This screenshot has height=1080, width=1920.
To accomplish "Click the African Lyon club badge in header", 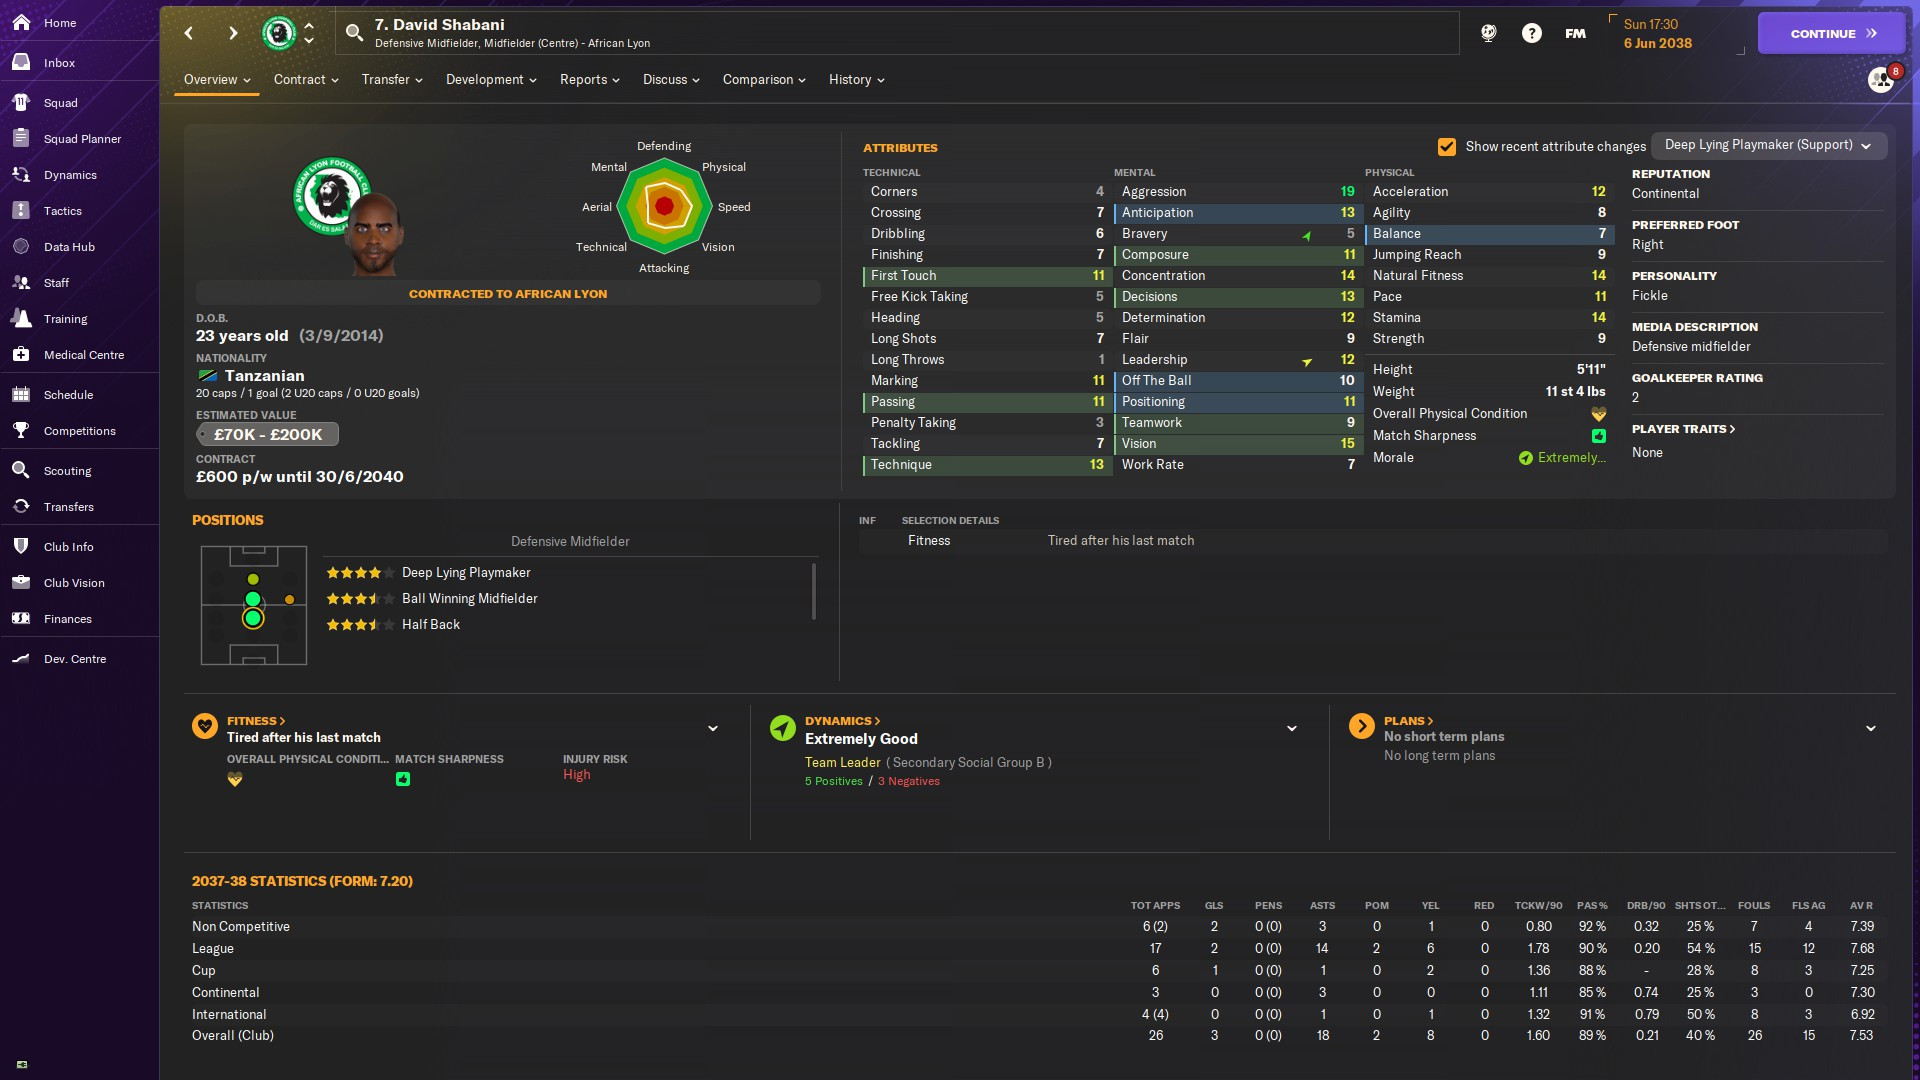I will pyautogui.click(x=279, y=33).
